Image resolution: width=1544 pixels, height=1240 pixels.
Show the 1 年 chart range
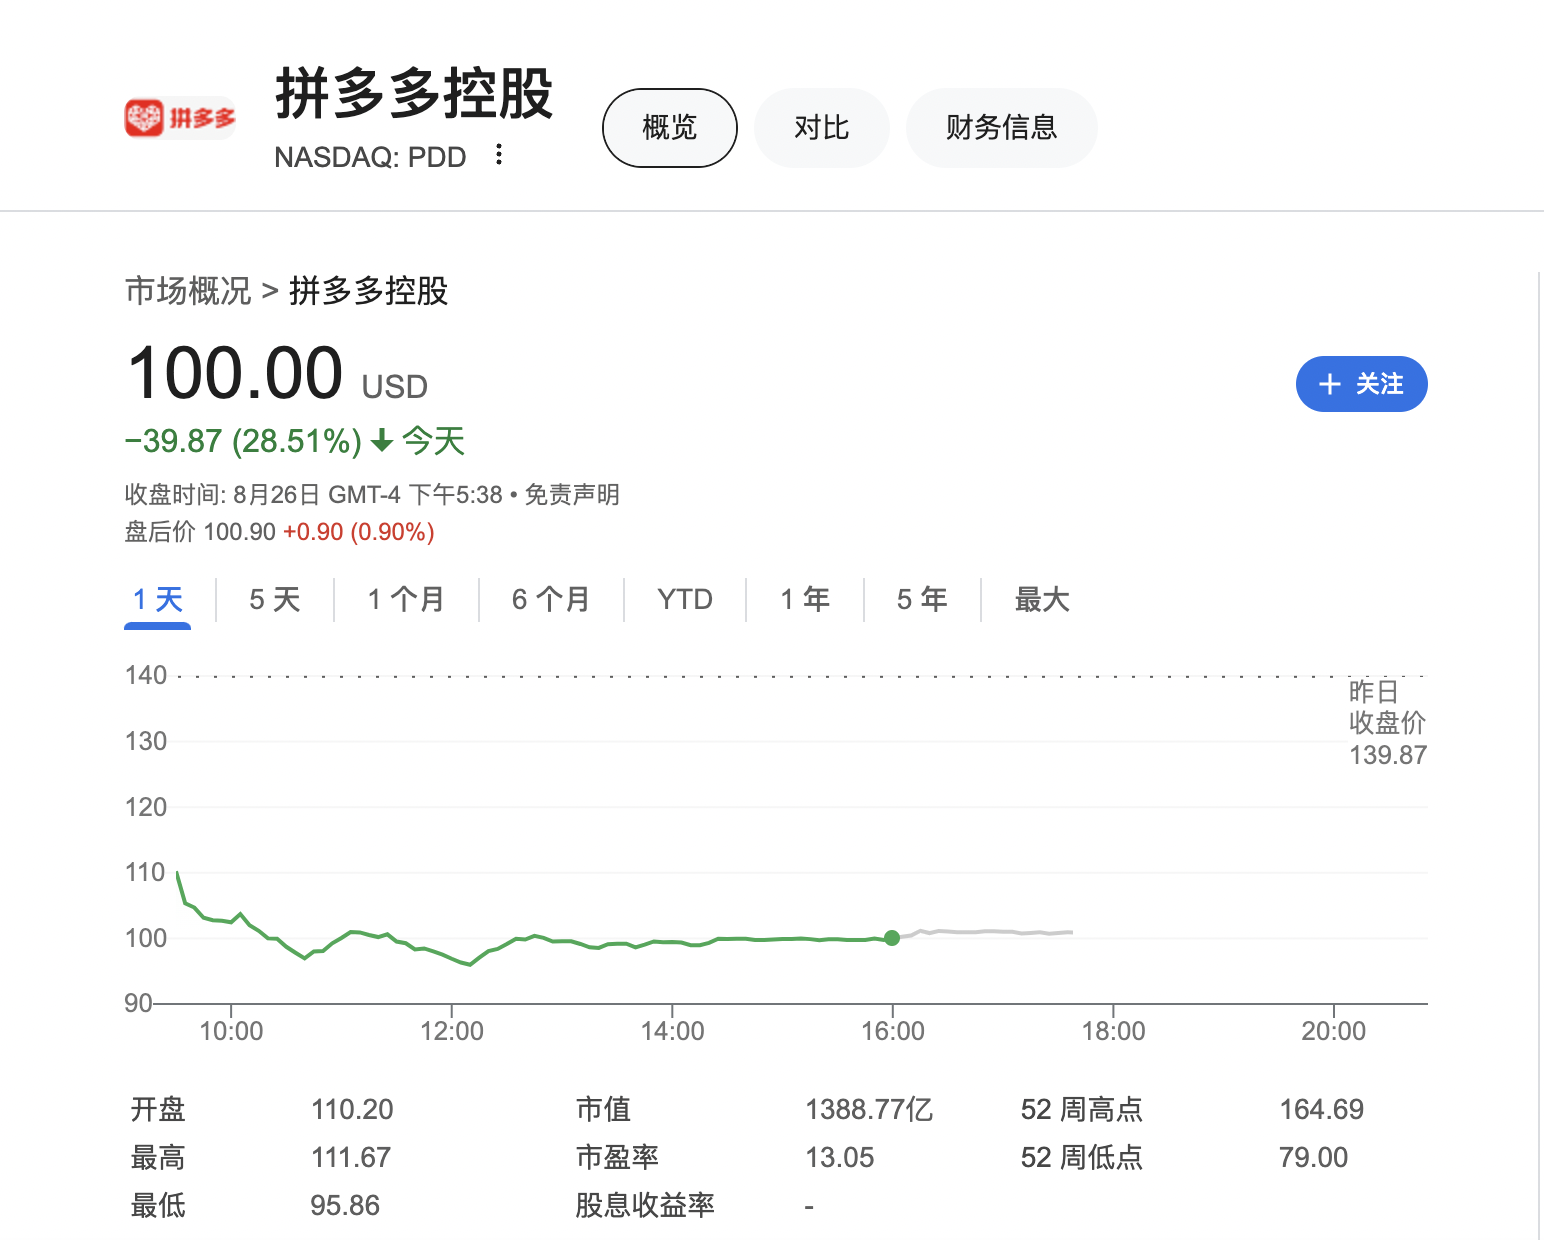click(805, 600)
